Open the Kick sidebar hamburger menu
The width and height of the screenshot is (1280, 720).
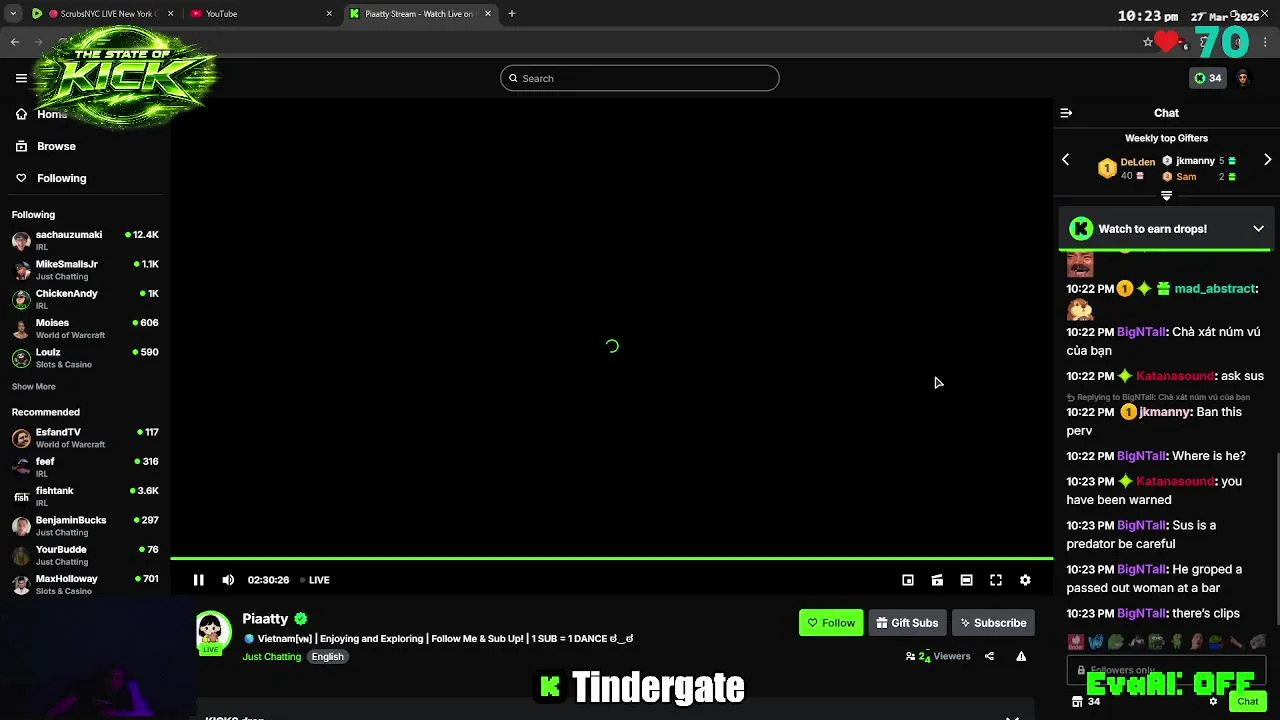point(21,78)
